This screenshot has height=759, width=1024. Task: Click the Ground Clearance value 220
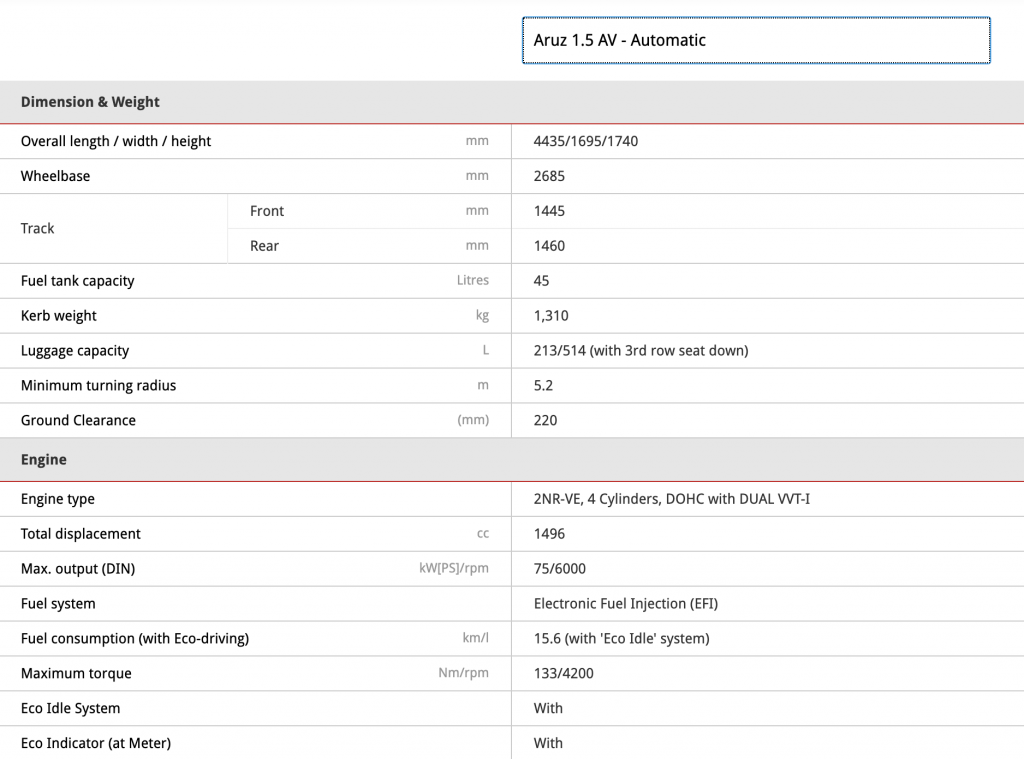coord(545,421)
